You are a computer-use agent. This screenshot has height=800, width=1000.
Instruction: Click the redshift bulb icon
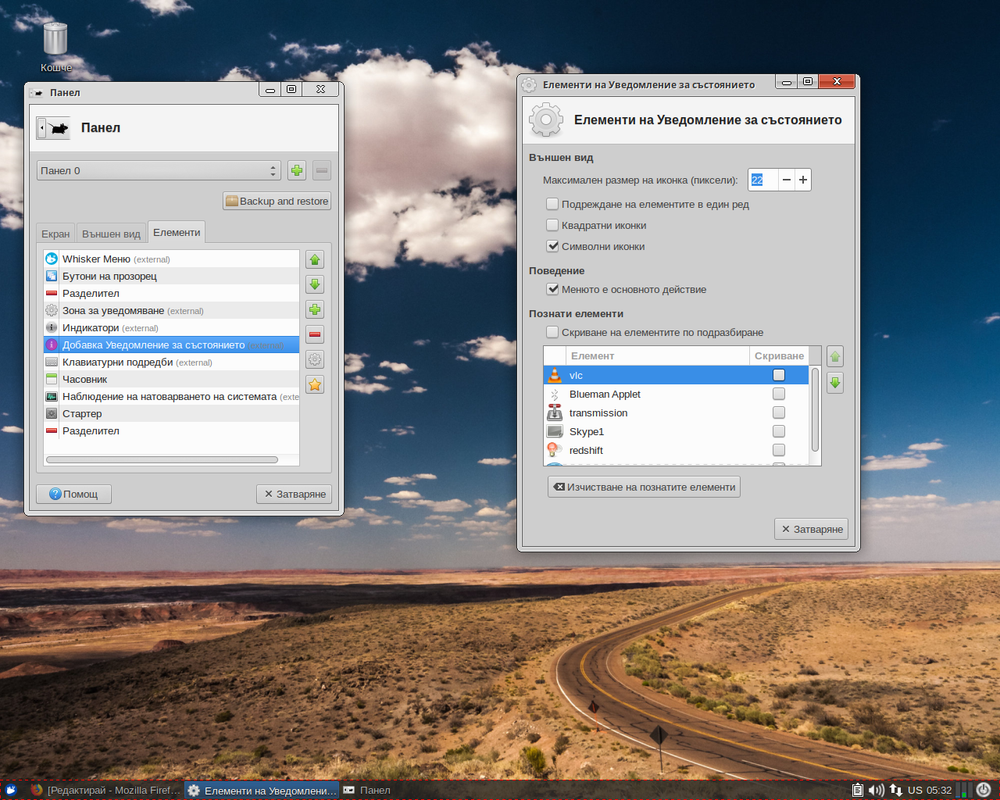555,450
